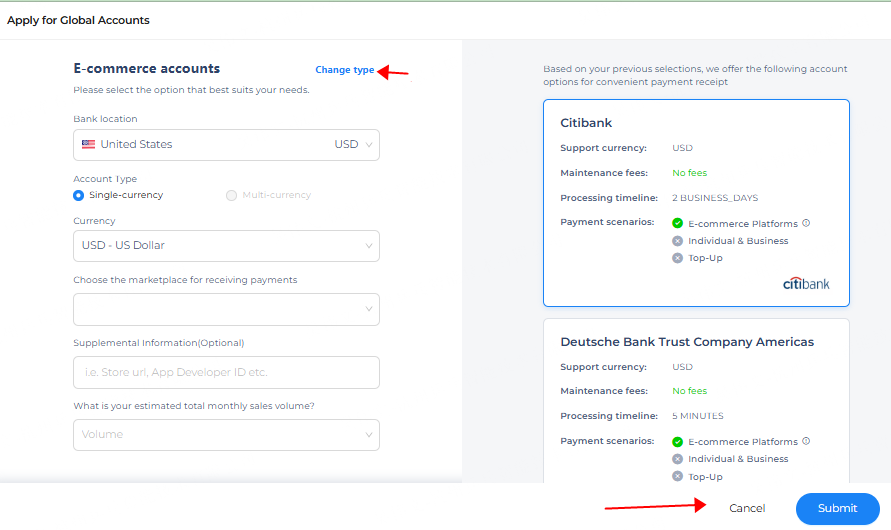
Task: Select the Single-currency radio button
Action: [79, 195]
